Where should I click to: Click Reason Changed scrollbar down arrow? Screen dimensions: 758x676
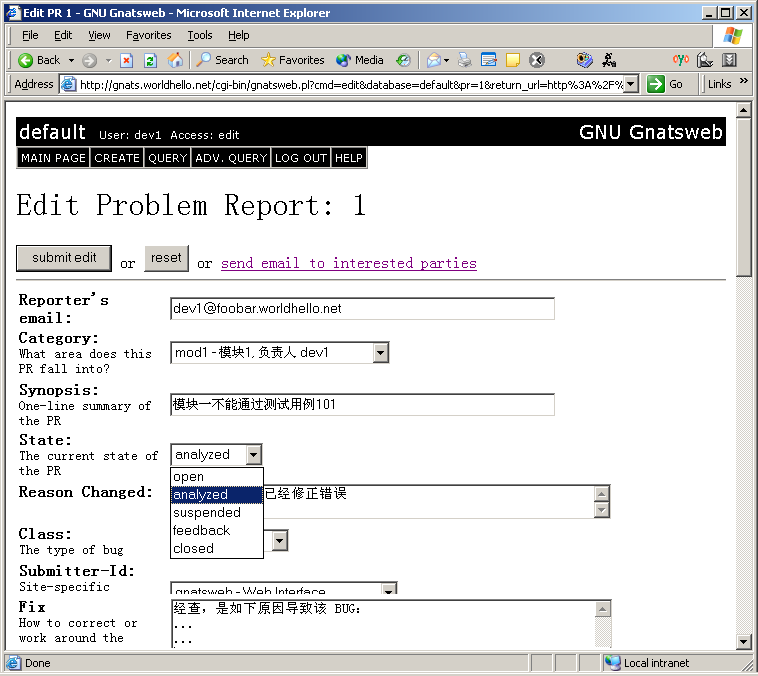point(601,509)
